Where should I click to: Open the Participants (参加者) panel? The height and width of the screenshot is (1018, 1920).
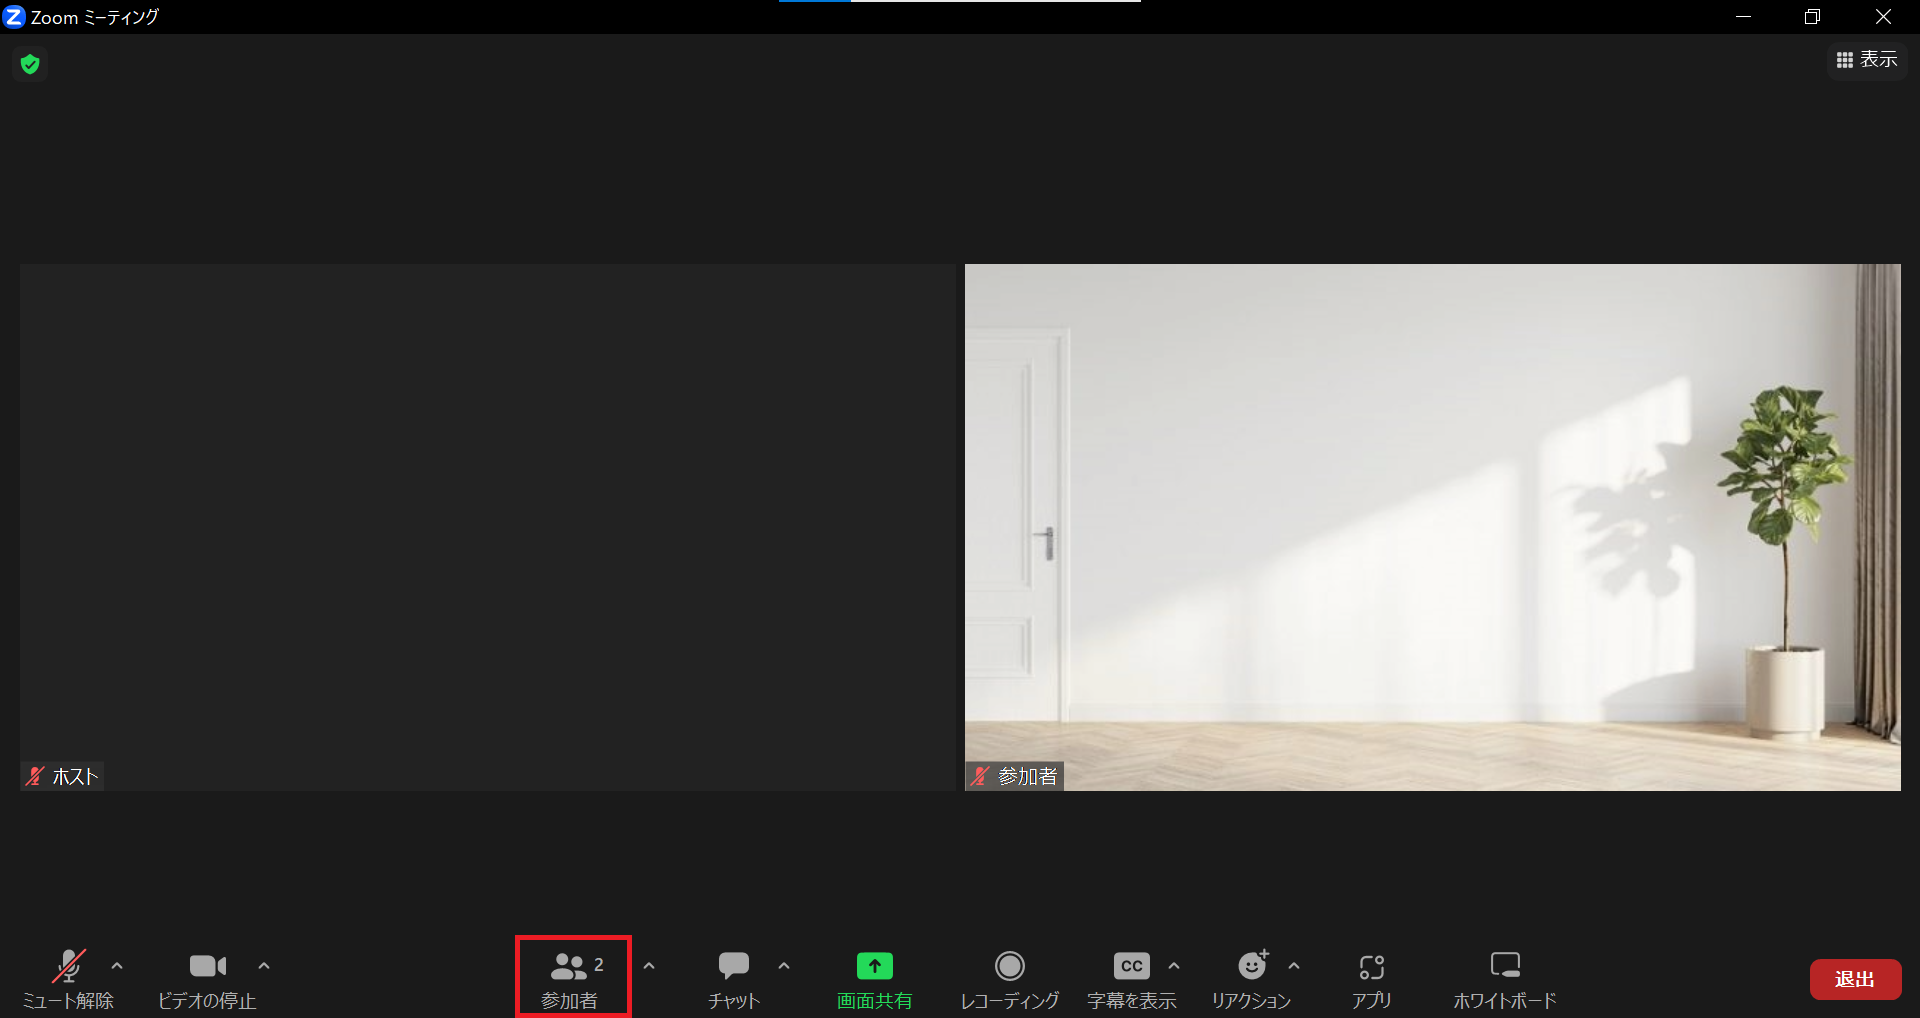[572, 978]
